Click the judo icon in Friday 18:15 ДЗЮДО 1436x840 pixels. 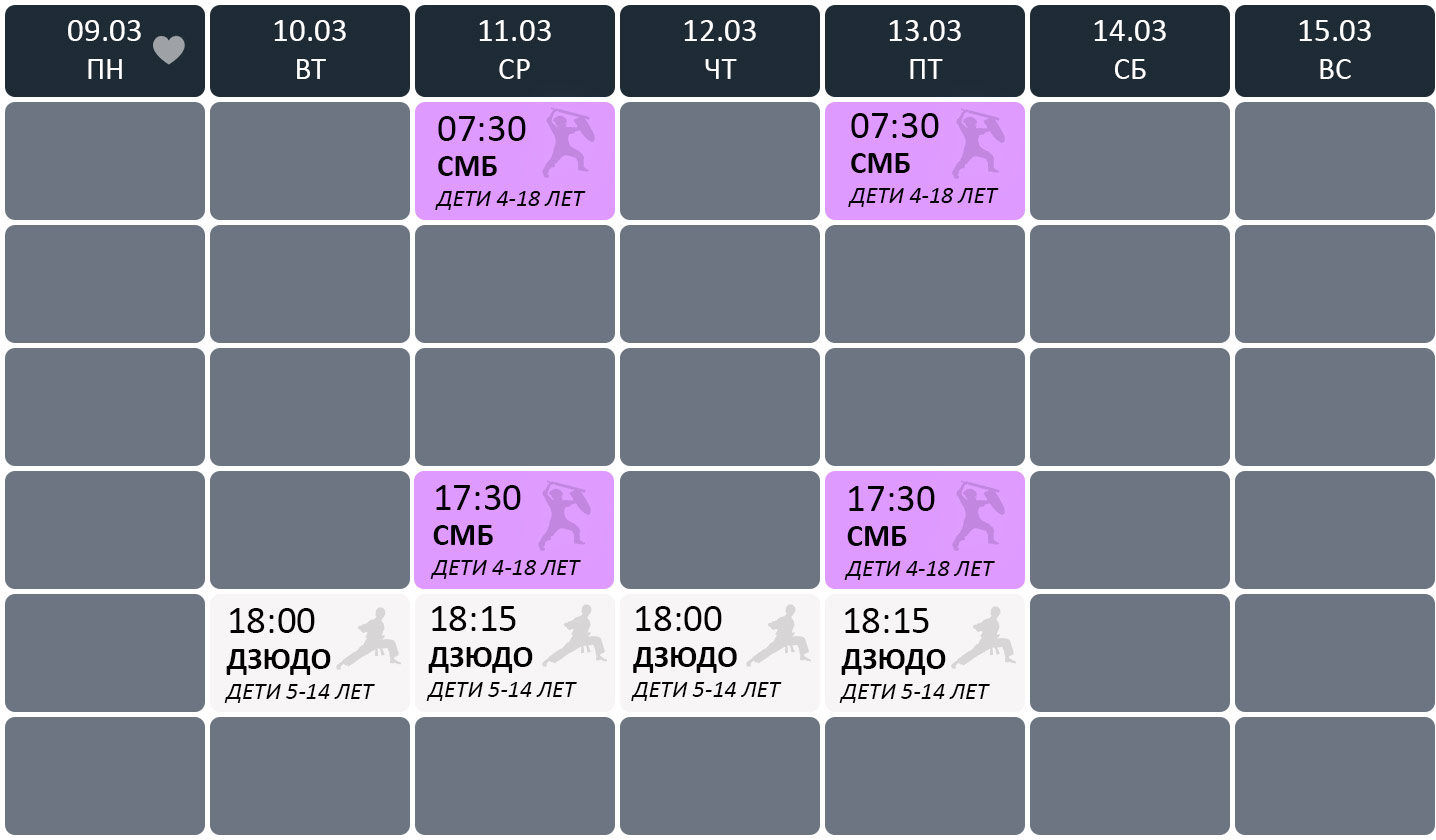(x=984, y=638)
